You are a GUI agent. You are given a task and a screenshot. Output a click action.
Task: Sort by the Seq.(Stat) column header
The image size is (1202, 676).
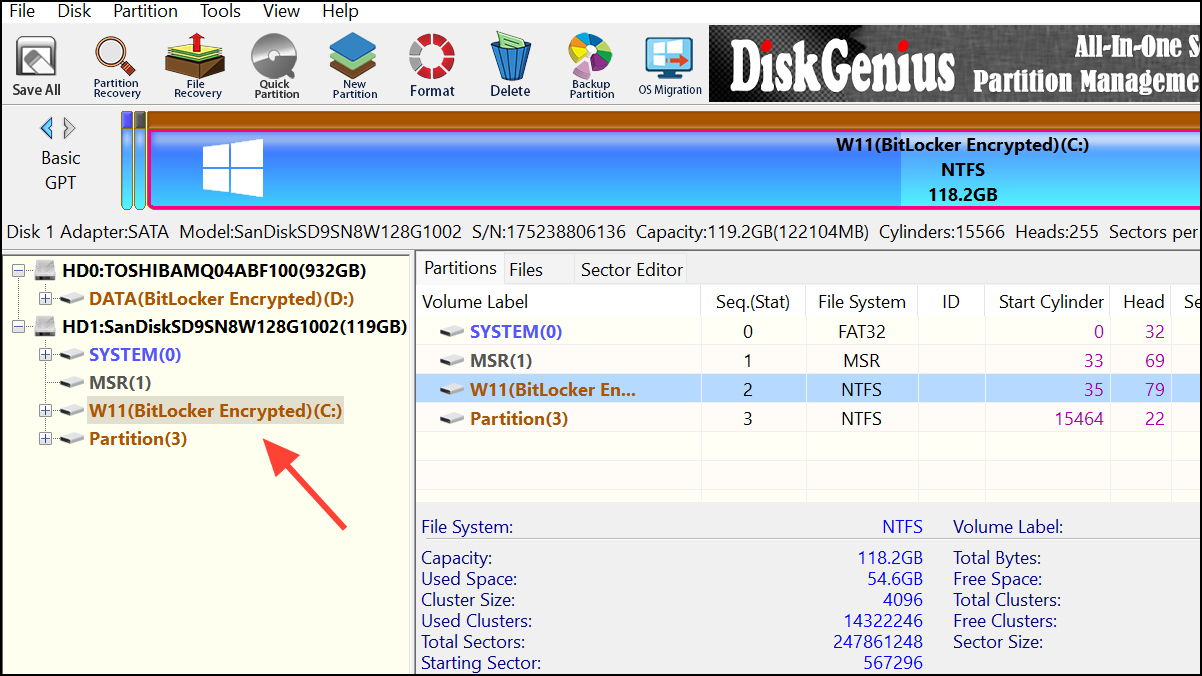753,302
